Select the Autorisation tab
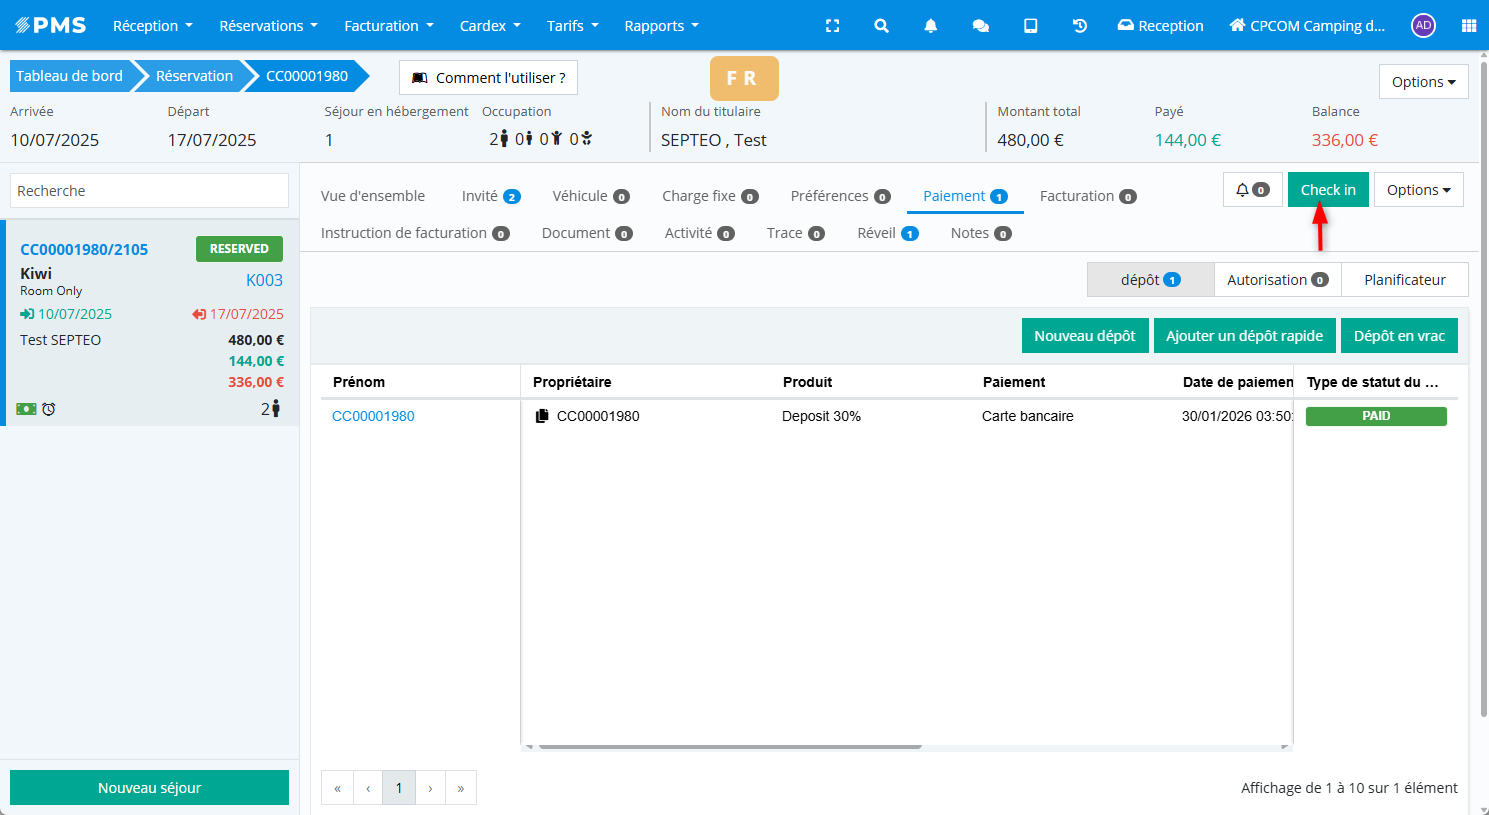 1277,280
